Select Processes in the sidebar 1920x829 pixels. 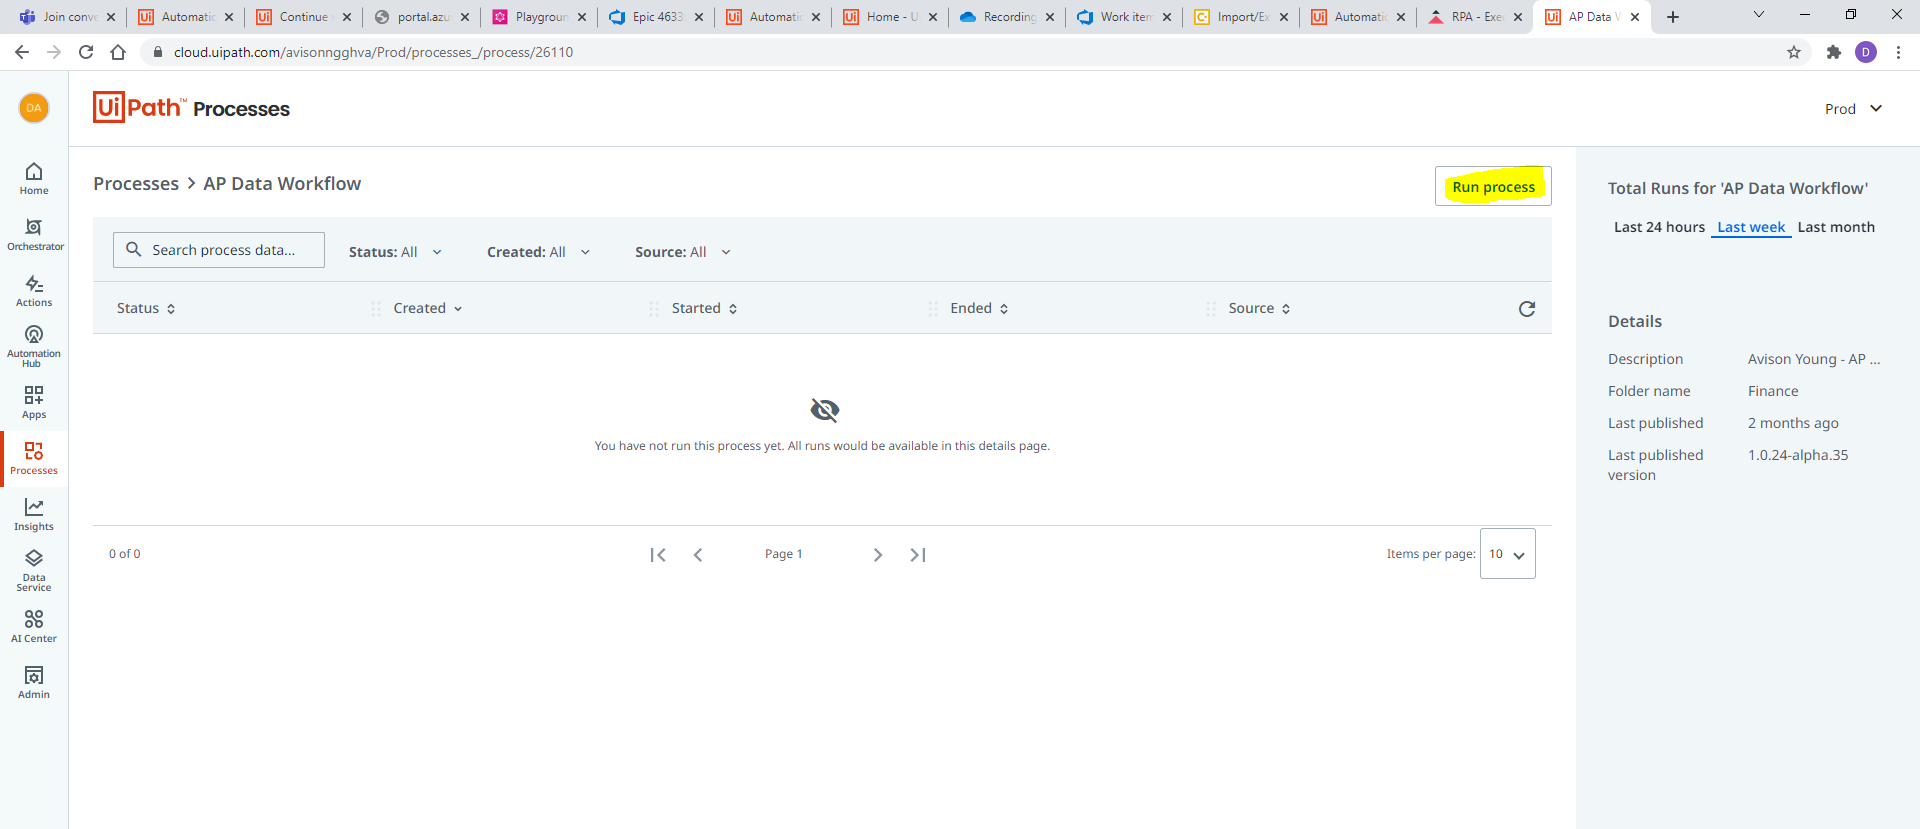coord(34,459)
